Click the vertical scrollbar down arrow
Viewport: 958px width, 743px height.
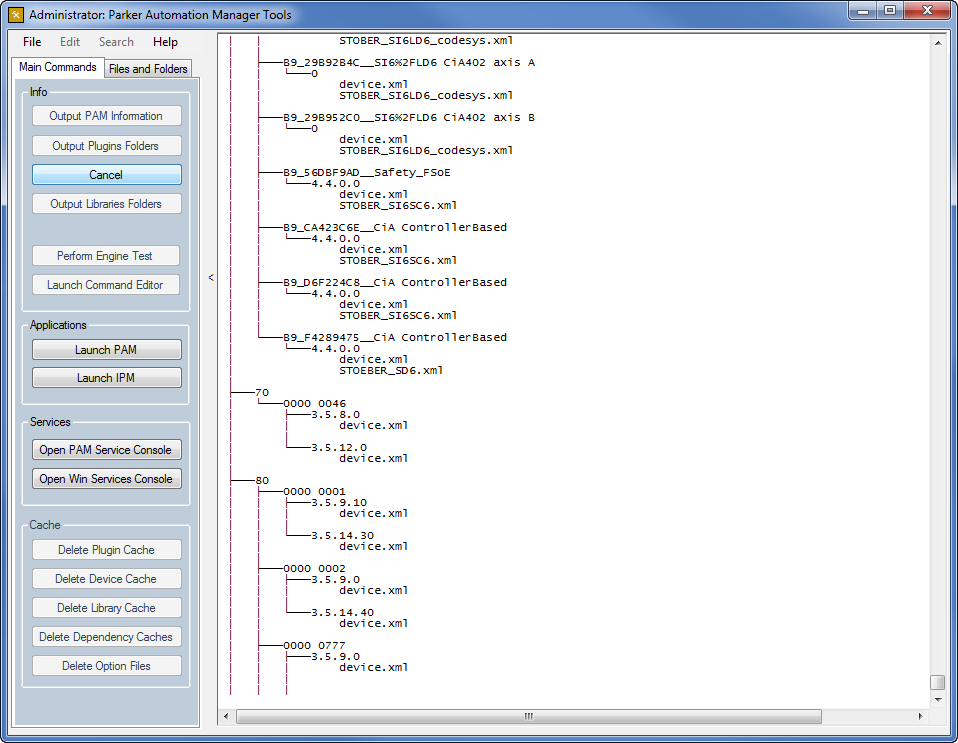pos(938,700)
